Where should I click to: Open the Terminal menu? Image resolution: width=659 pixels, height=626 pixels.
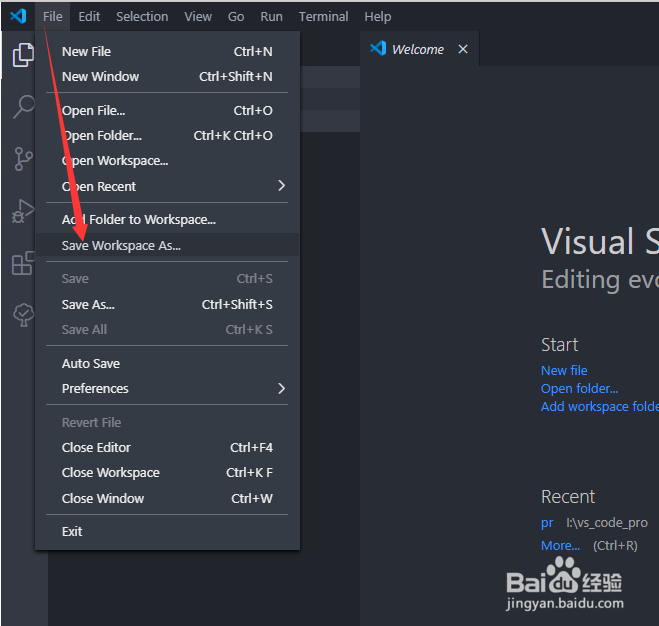323,16
